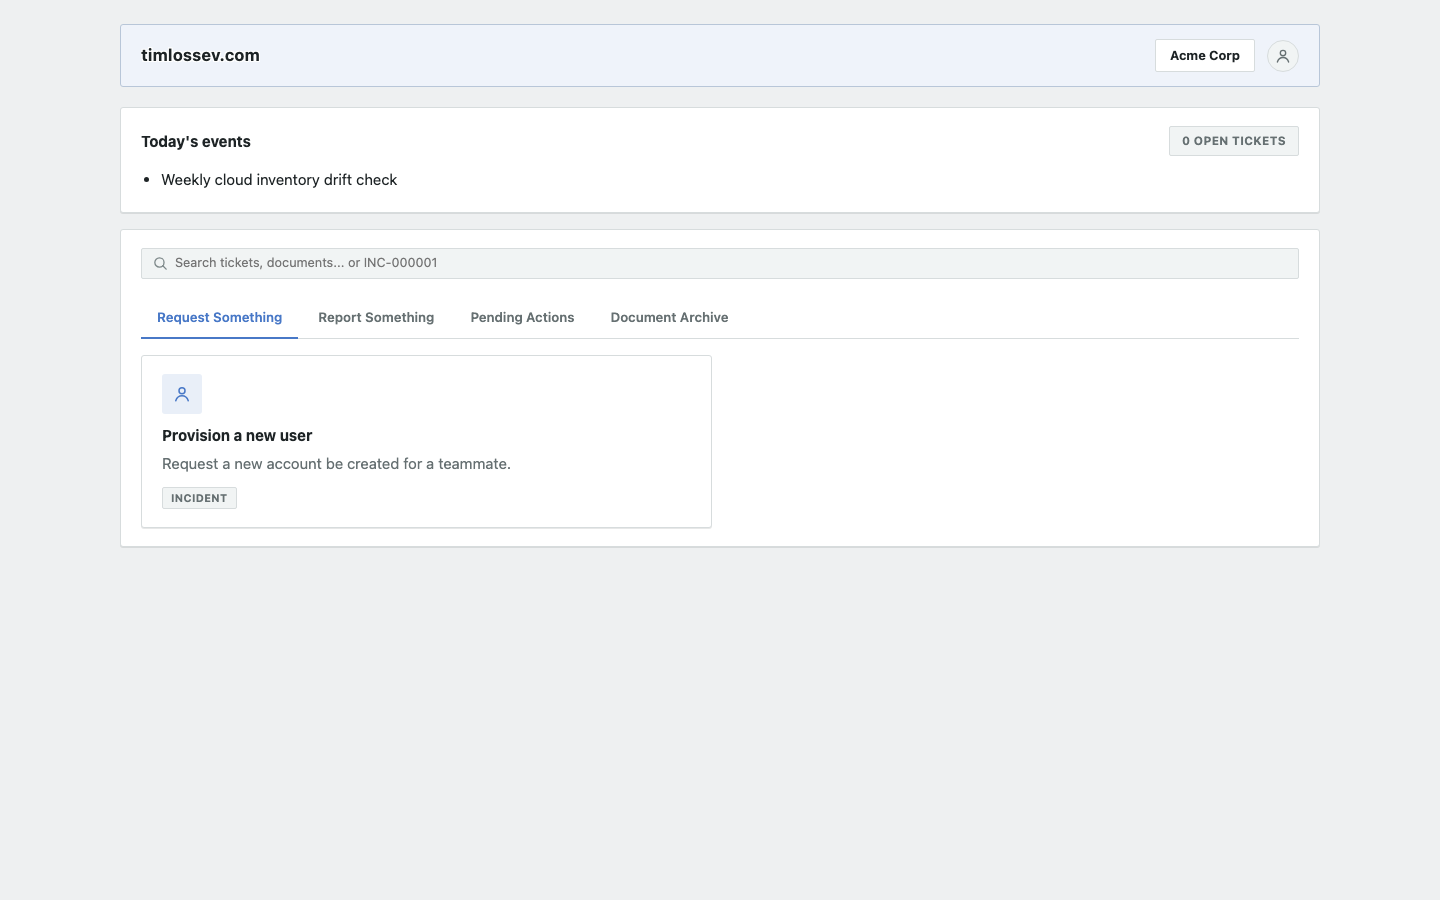This screenshot has width=1440, height=900.
Task: Switch to the Document Archive tab
Action: (x=669, y=318)
